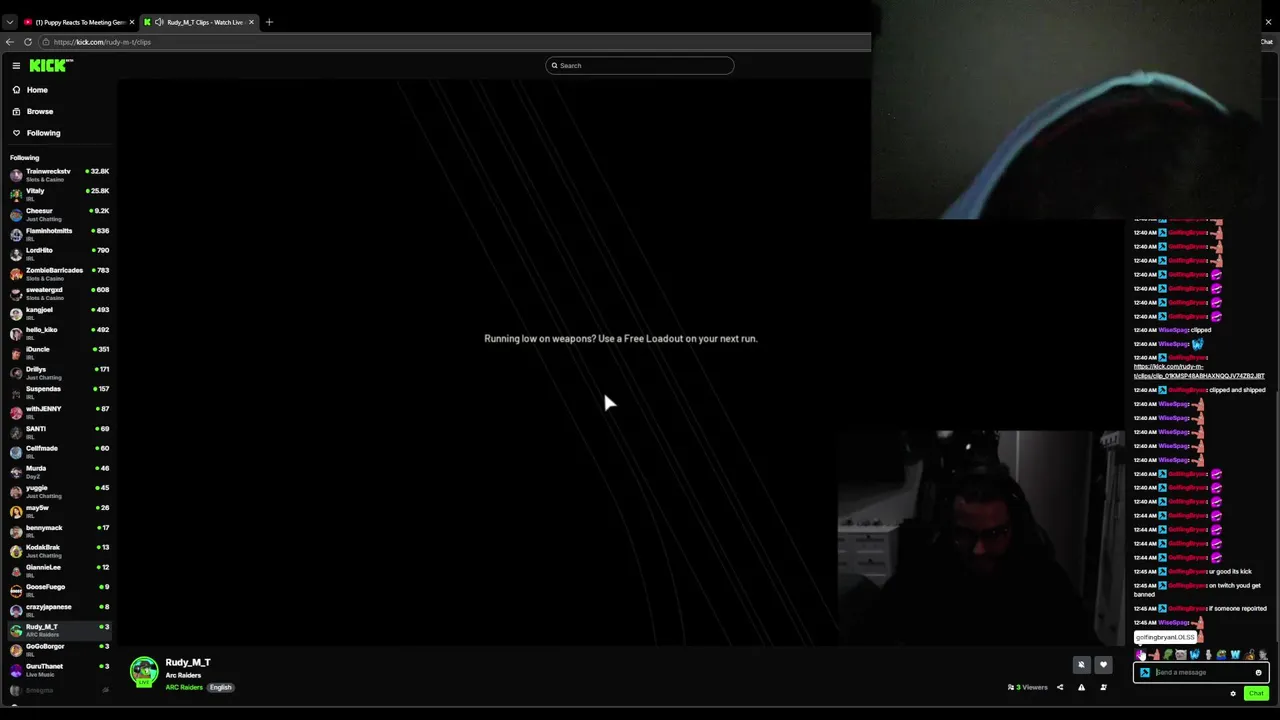This screenshot has height=720, width=1280.
Task: Insert the white cat quick emote
Action: coord(1181,655)
